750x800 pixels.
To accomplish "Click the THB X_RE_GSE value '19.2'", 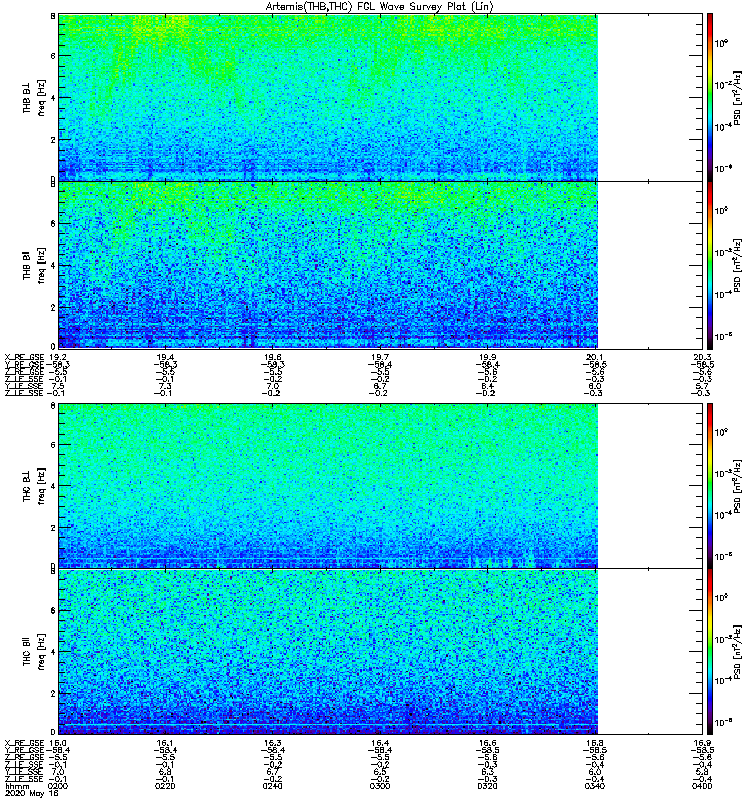I will click(x=57, y=357).
